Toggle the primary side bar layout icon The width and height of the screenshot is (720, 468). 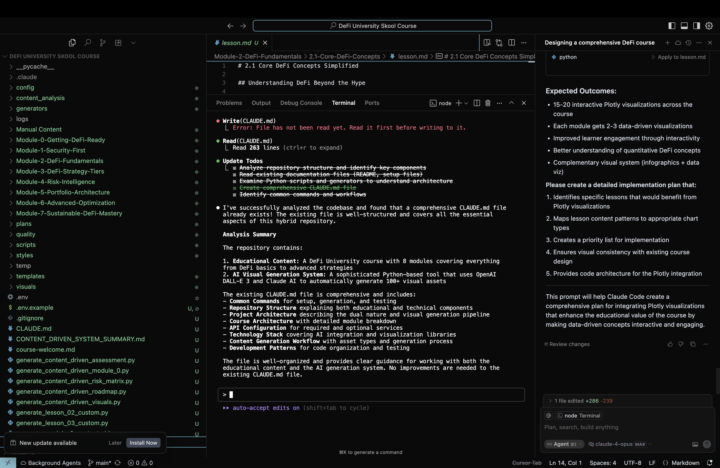click(672, 26)
